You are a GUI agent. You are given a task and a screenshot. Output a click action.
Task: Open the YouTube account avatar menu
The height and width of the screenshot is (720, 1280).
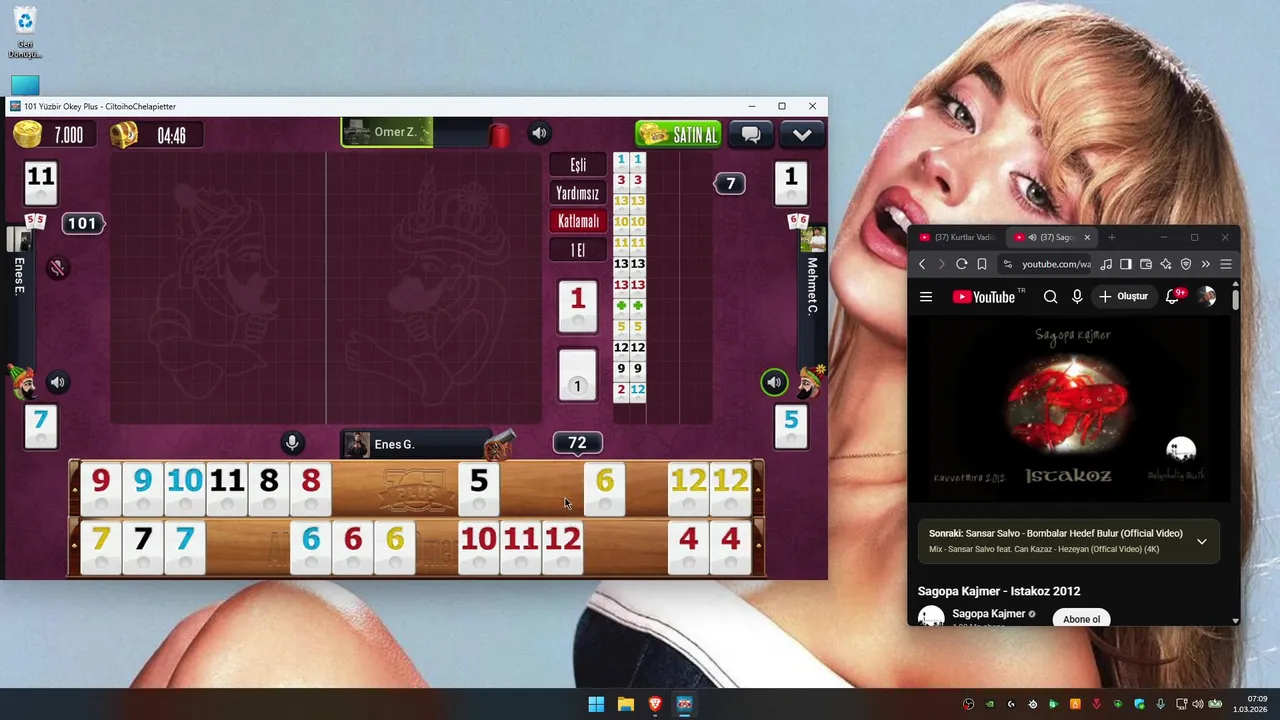point(1207,296)
